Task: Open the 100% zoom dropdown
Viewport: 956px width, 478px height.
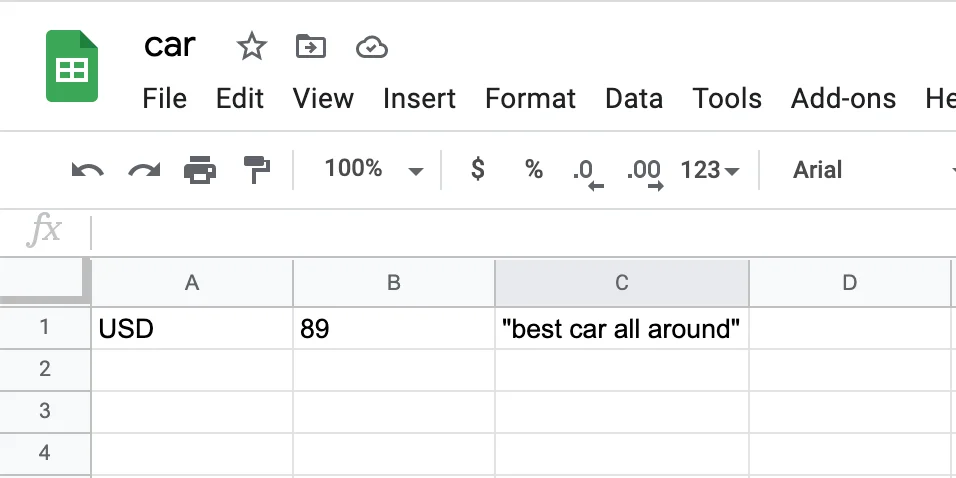Action: pos(373,170)
